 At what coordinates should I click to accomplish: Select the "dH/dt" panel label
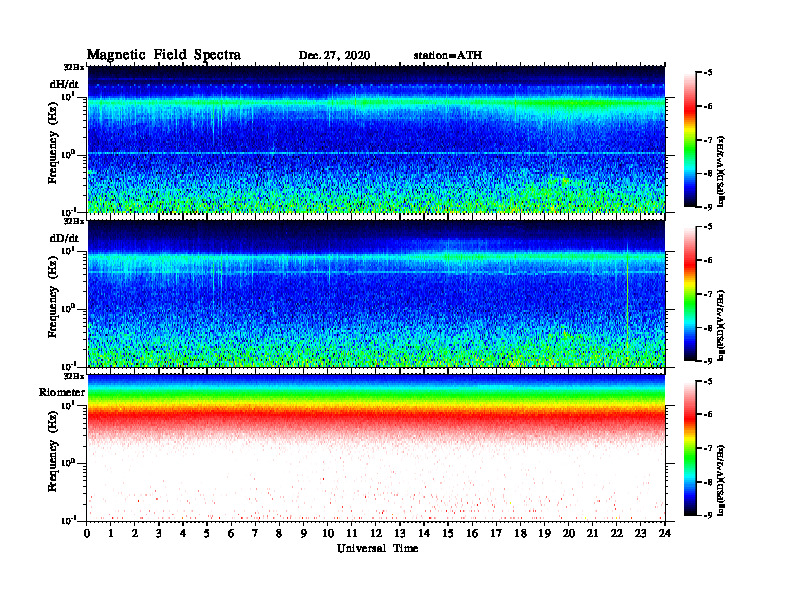point(64,84)
